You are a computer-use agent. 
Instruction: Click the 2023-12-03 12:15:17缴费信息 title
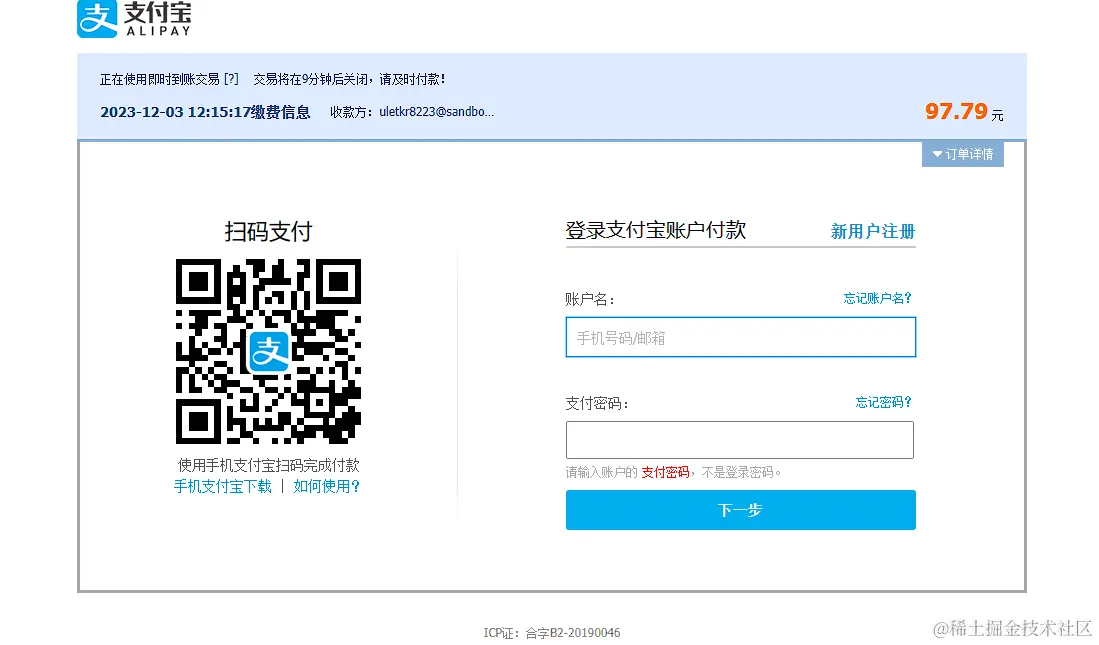(x=205, y=112)
